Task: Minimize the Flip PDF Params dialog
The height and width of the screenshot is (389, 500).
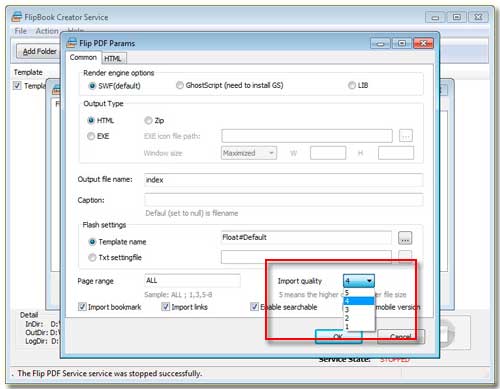Action: (380, 43)
